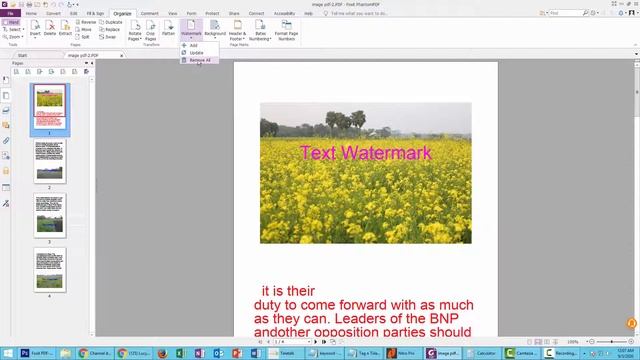Click the Swap pages button

[107, 37]
